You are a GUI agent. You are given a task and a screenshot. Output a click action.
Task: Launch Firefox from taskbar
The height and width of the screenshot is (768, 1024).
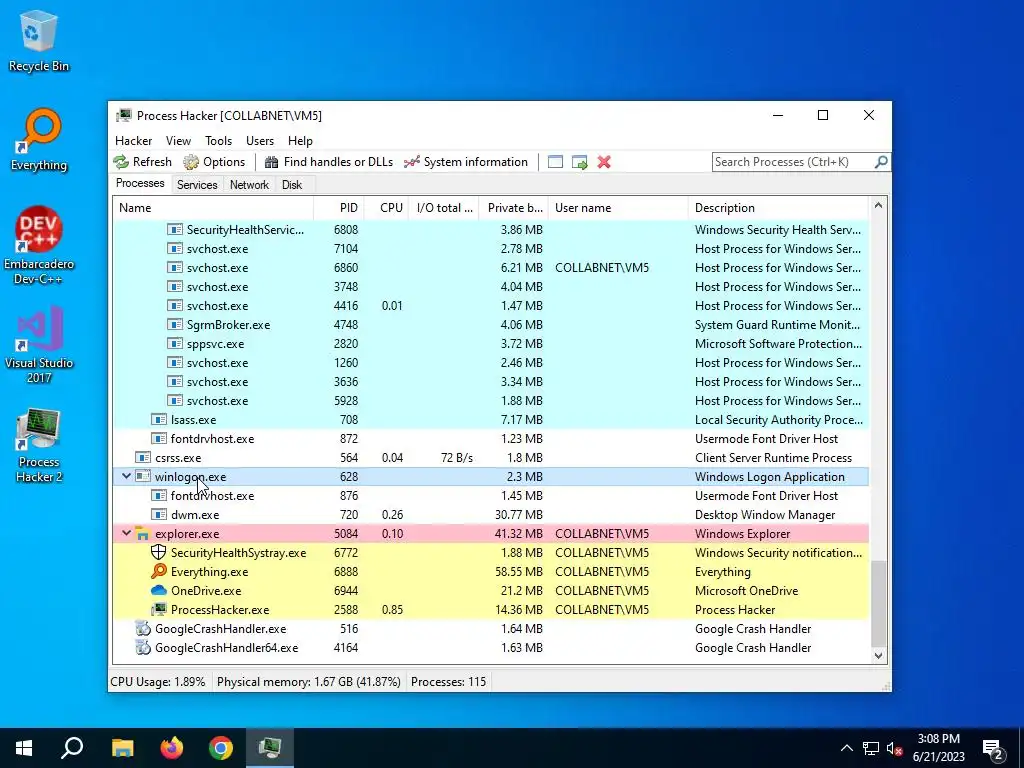(x=172, y=748)
